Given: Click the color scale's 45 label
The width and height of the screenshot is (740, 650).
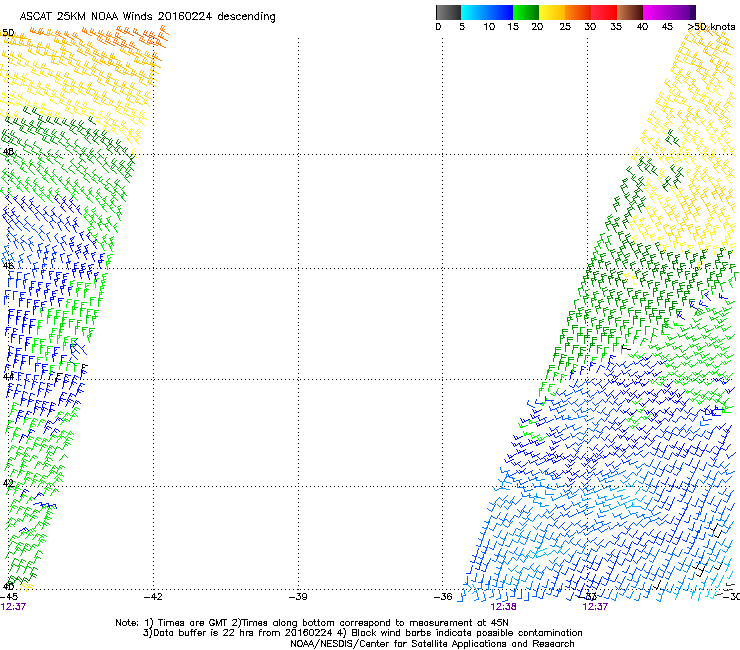Looking at the screenshot, I should tap(667, 27).
